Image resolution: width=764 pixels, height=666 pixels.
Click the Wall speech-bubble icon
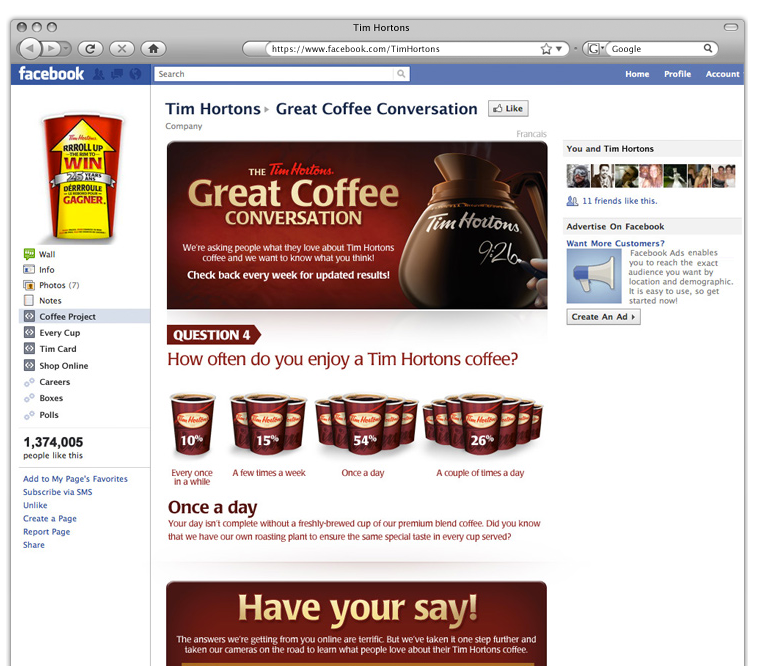(29, 254)
